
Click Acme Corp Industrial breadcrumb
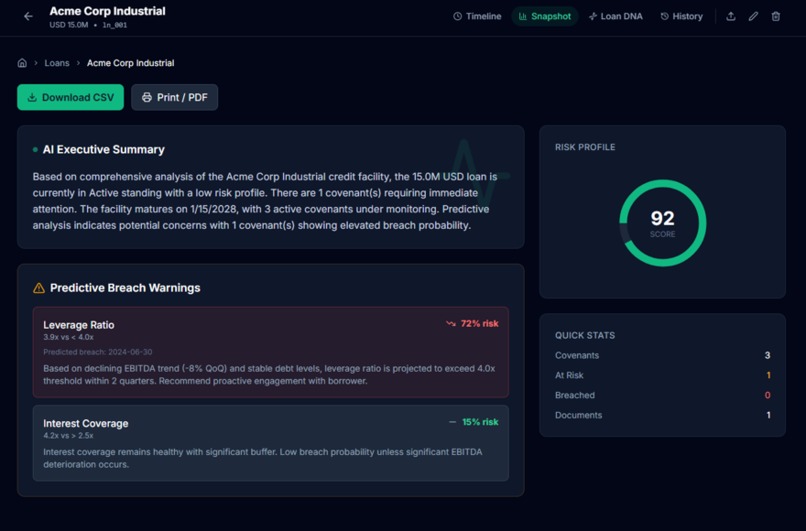click(130, 63)
